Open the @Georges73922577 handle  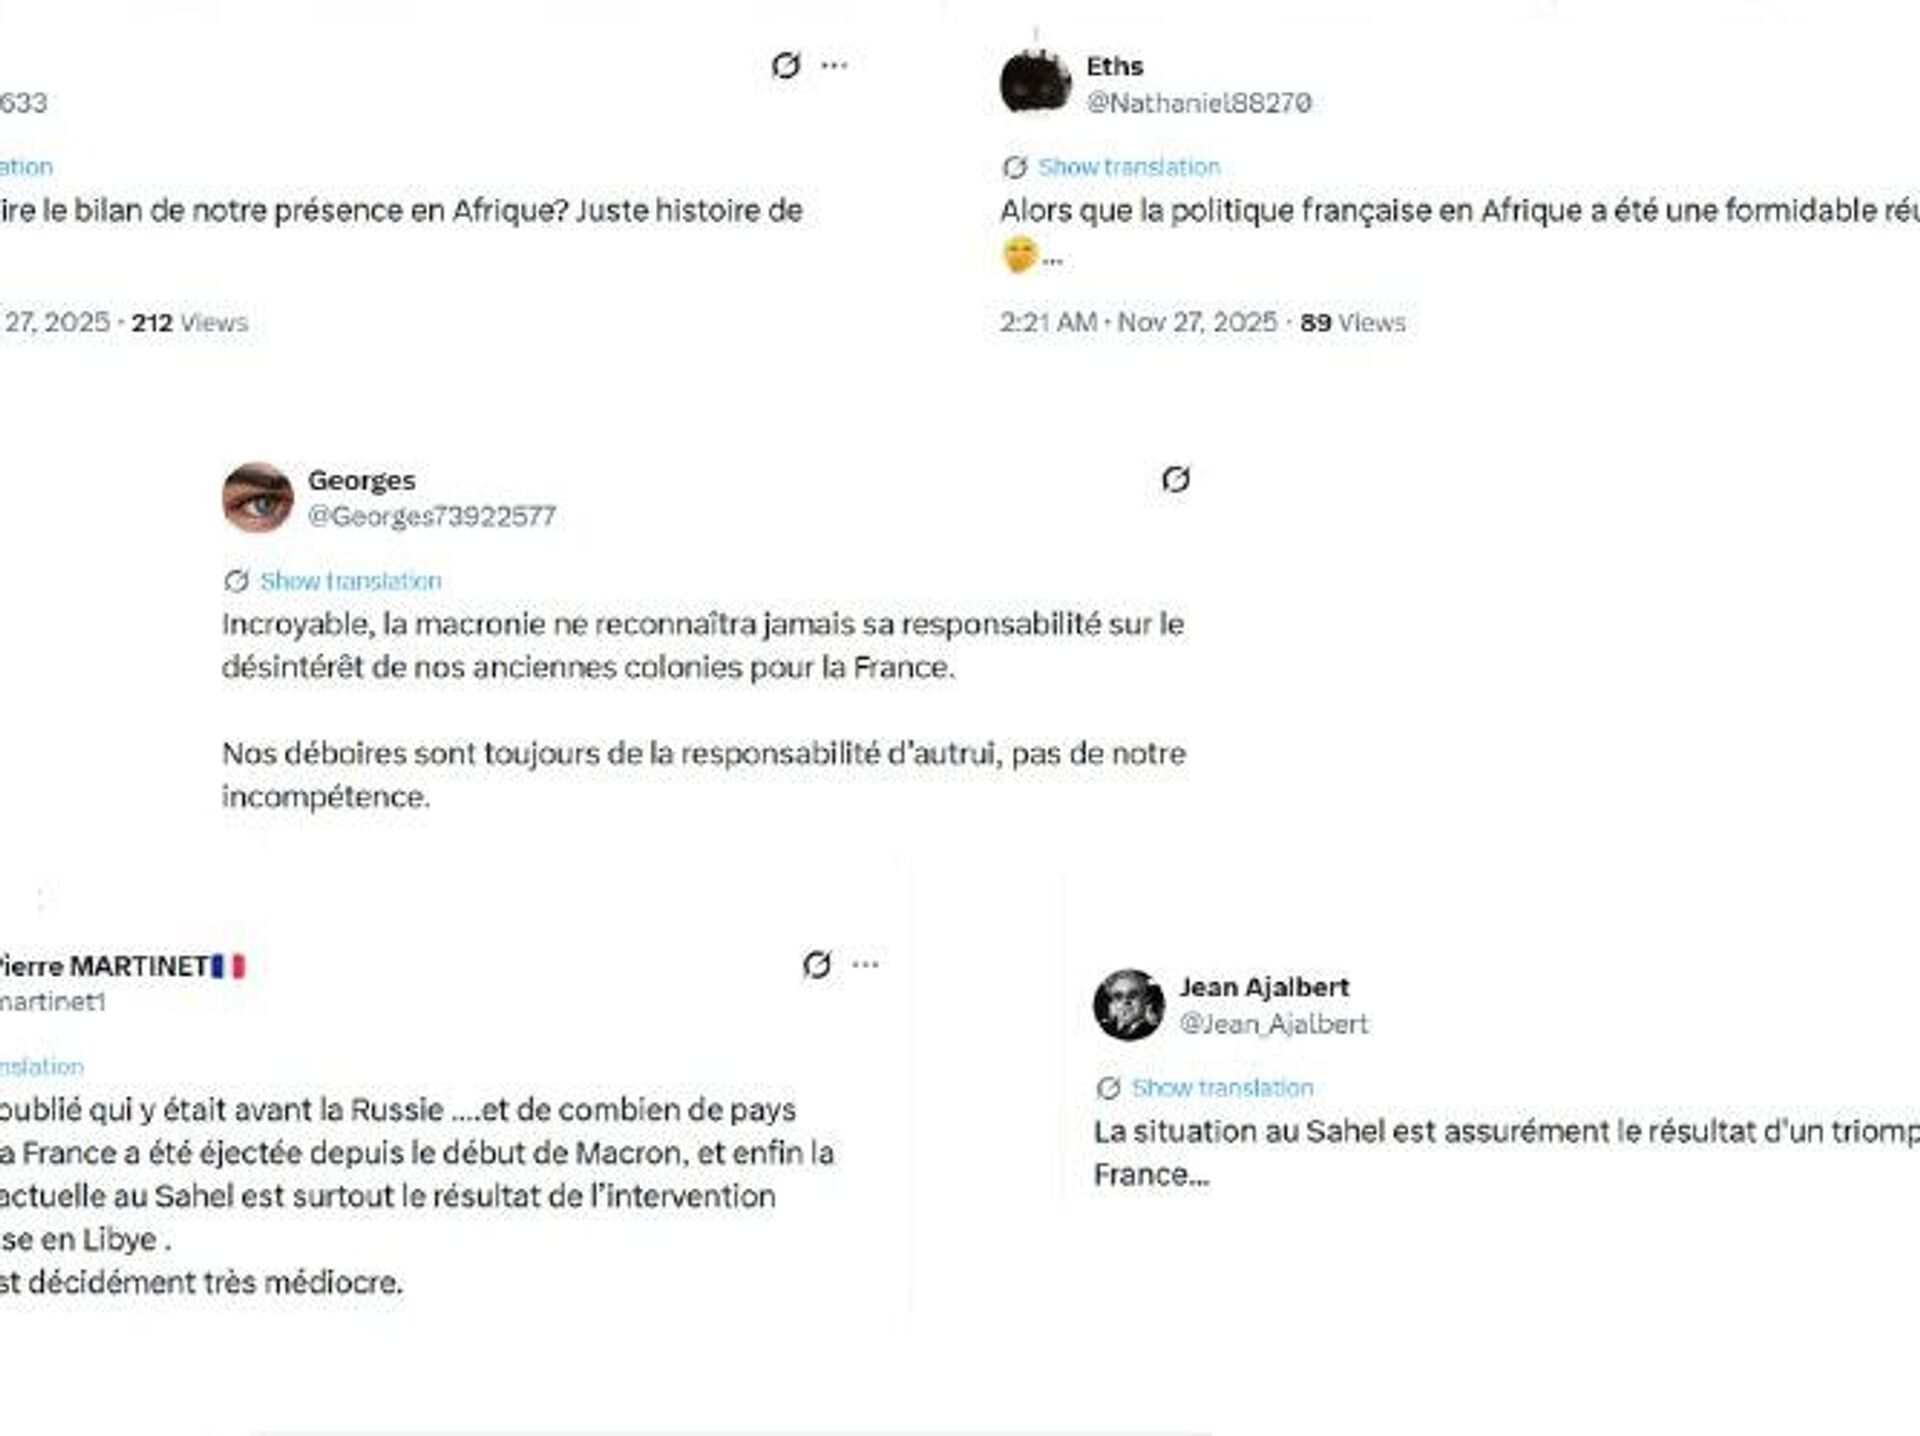pyautogui.click(x=431, y=516)
